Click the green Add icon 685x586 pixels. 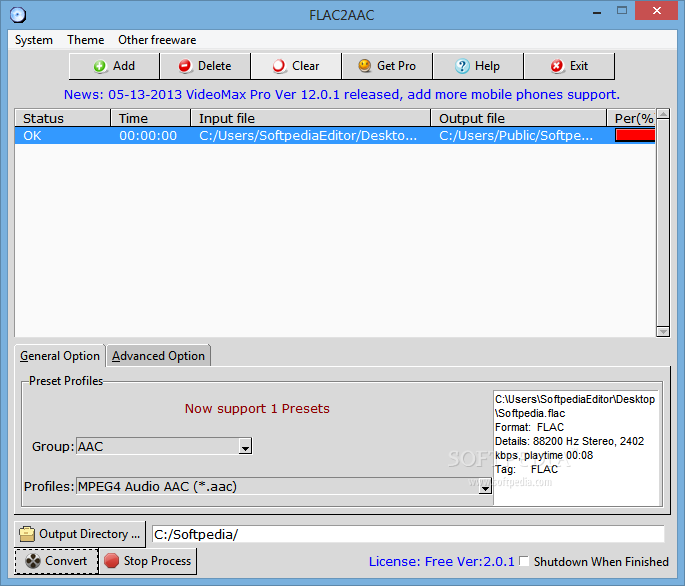tap(100, 66)
